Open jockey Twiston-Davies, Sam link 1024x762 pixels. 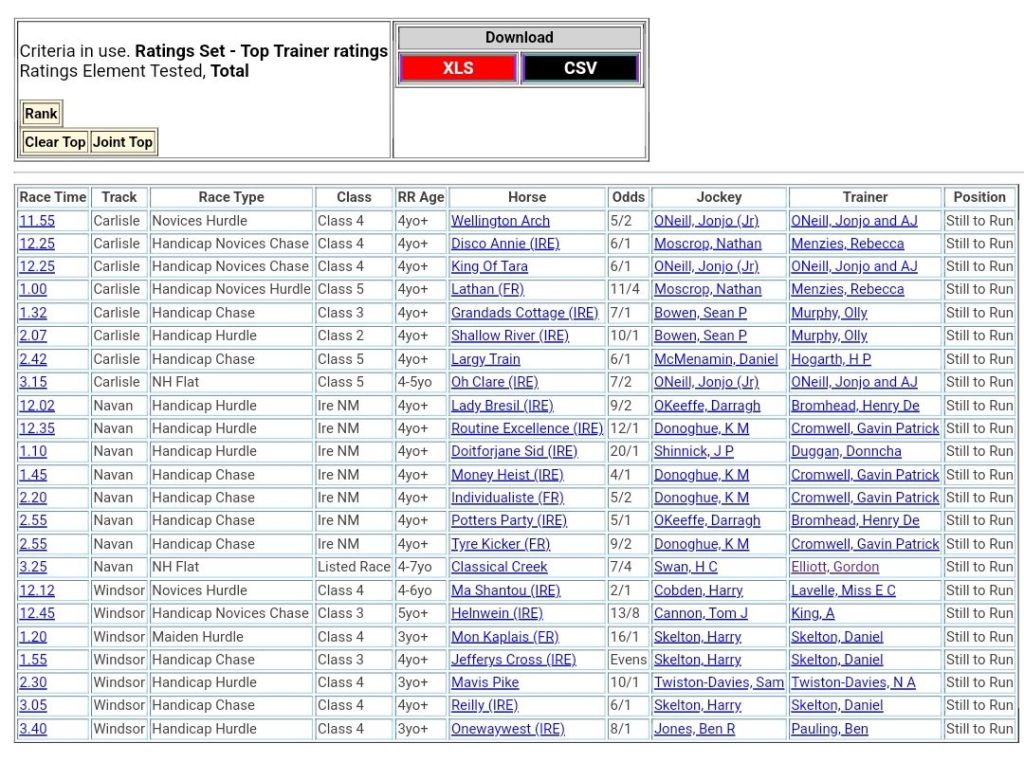(718, 683)
